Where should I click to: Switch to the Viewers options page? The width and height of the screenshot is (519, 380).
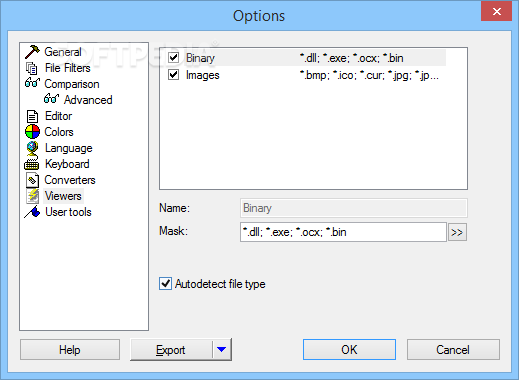click(x=63, y=196)
